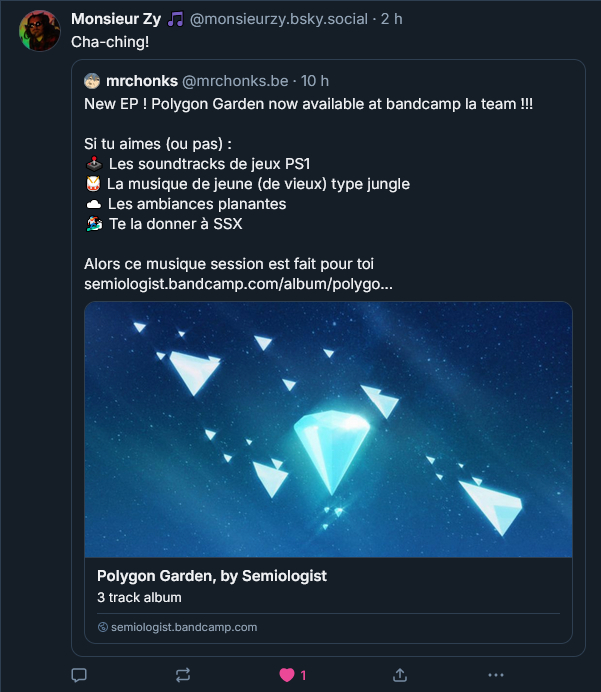Click the semiologist.bandcamp.com footer domain
This screenshot has width=601, height=692.
click(x=184, y=627)
